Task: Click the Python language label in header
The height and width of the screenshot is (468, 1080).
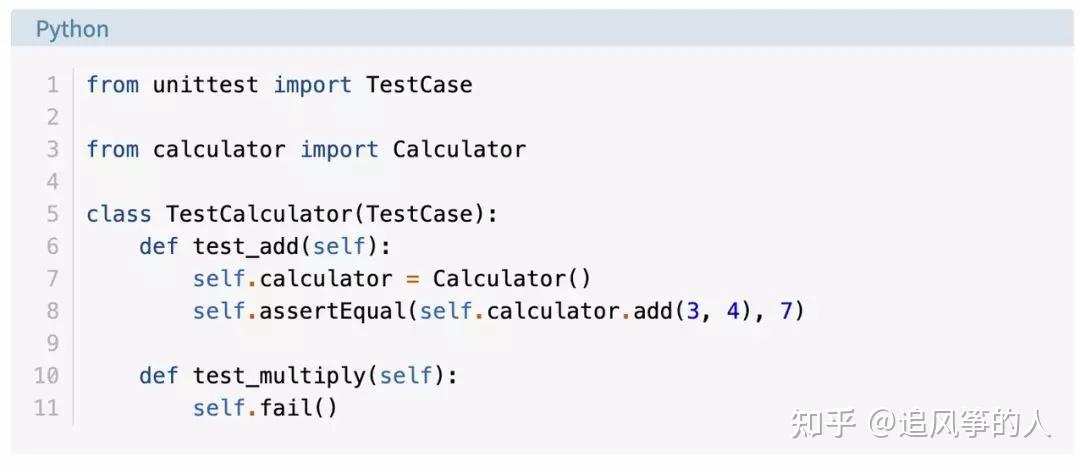Action: [x=72, y=30]
